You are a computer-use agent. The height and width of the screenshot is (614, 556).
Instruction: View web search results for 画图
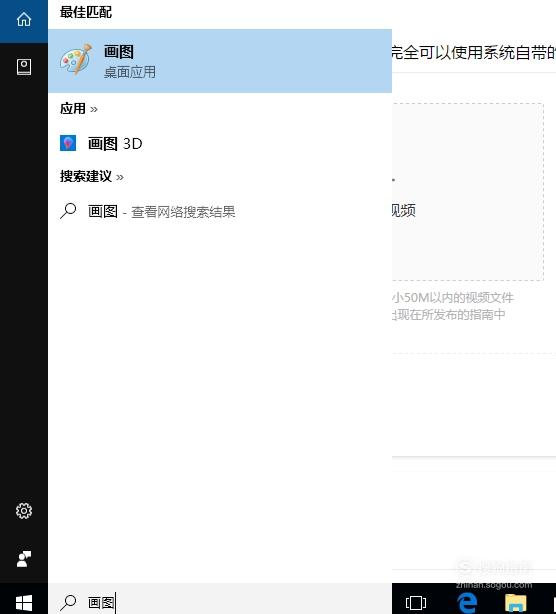coord(220,211)
